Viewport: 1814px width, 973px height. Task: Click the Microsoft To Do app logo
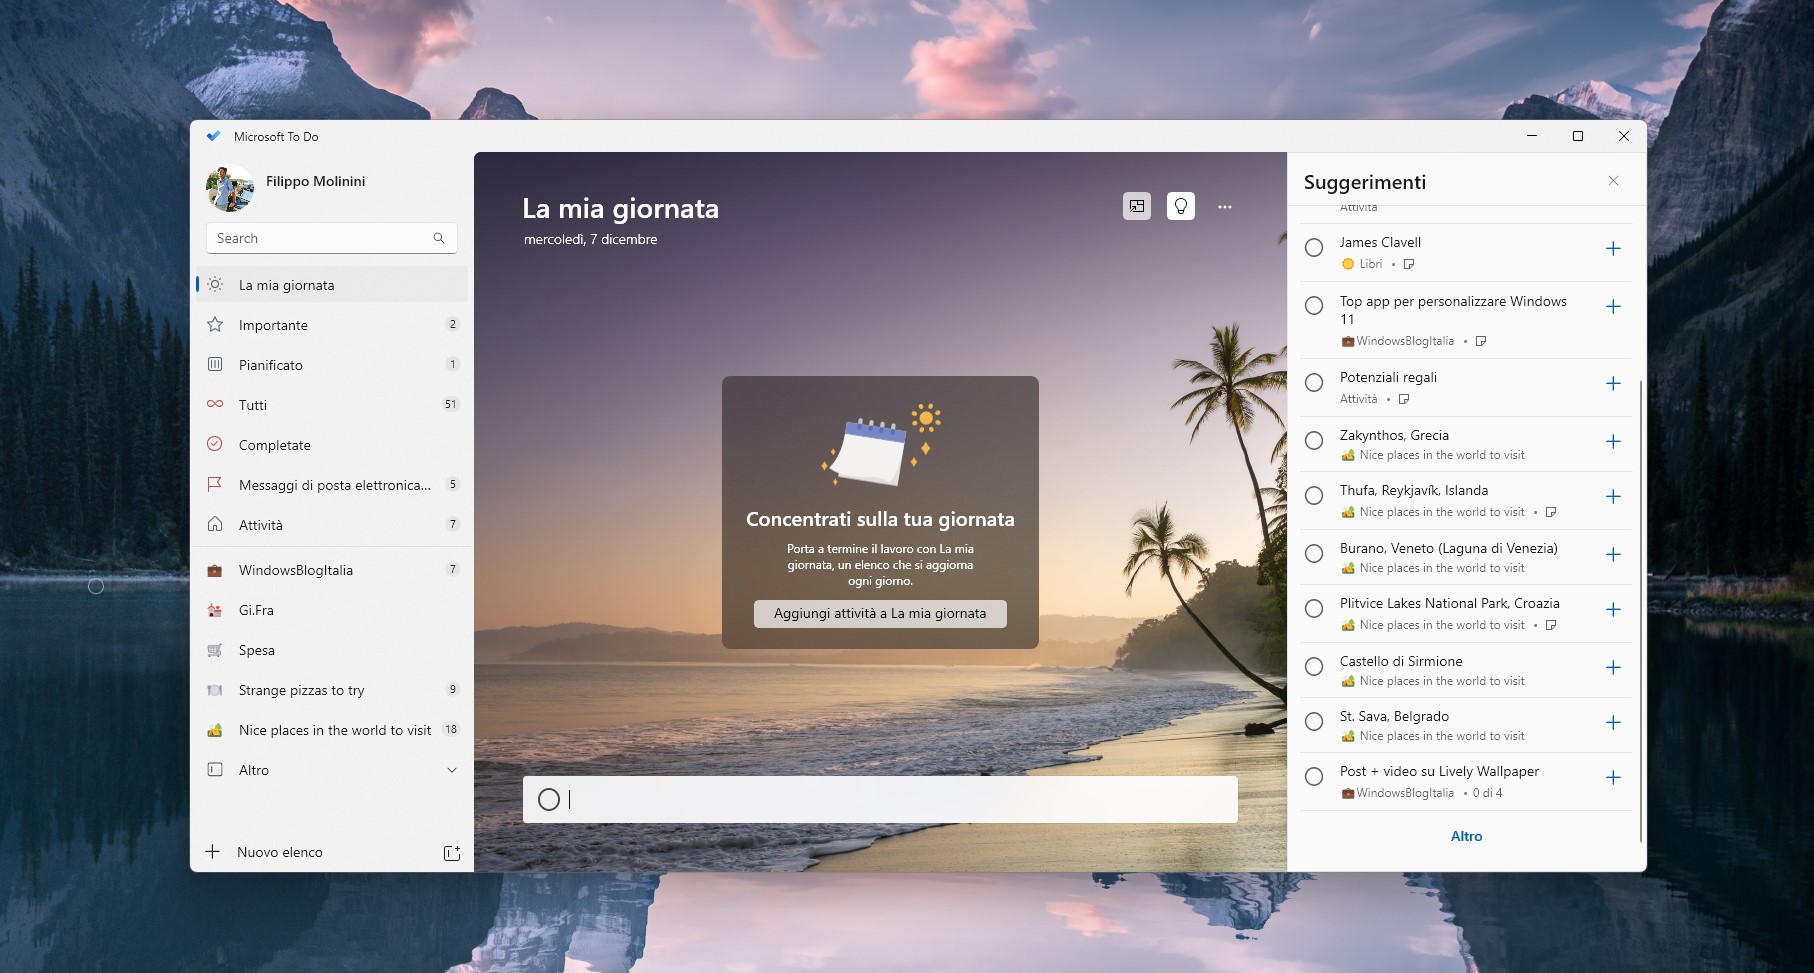click(213, 136)
